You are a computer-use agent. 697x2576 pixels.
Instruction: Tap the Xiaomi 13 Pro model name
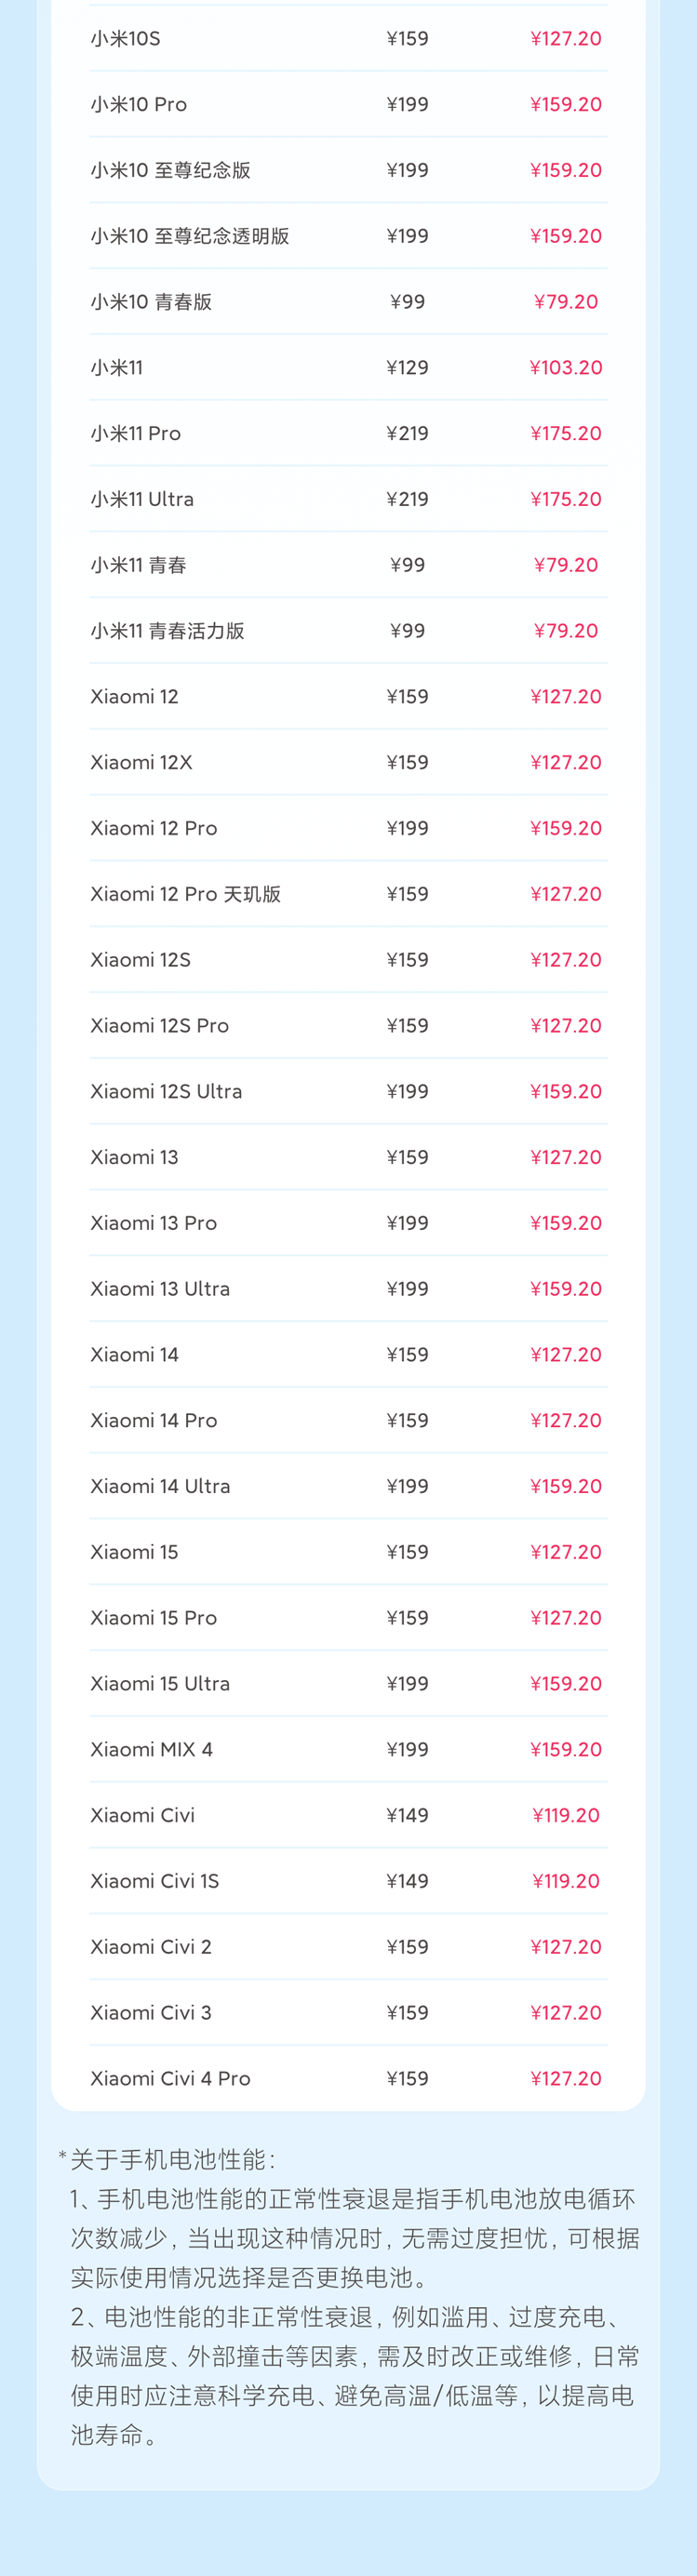click(x=153, y=1223)
